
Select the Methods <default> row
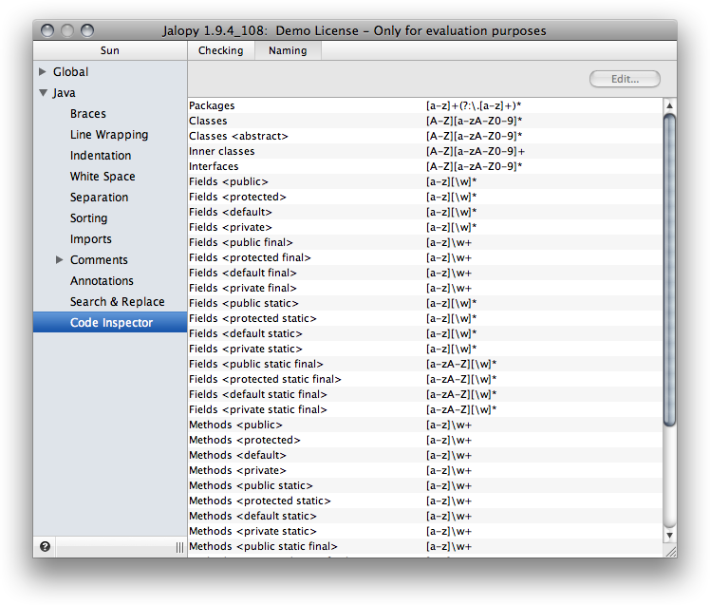(x=425, y=455)
